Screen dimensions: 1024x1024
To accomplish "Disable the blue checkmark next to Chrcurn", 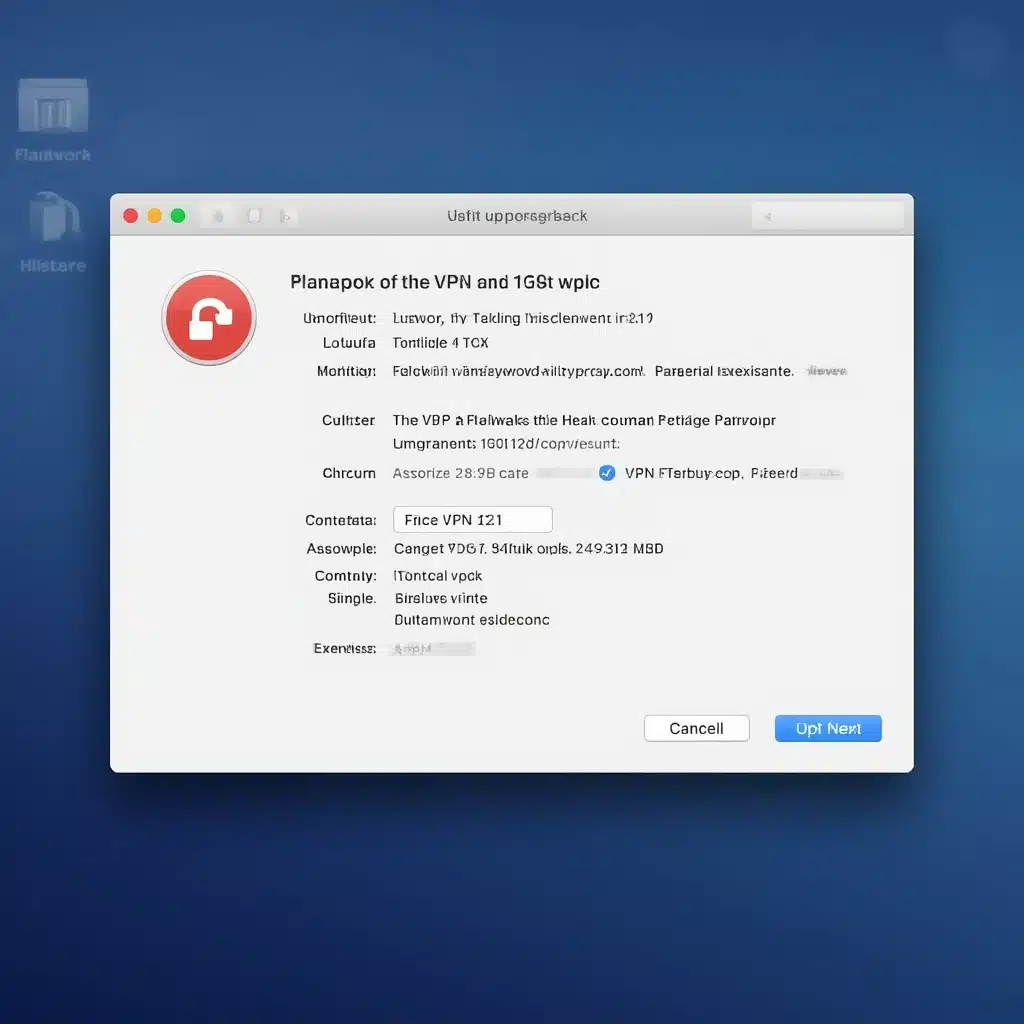I will click(606, 473).
